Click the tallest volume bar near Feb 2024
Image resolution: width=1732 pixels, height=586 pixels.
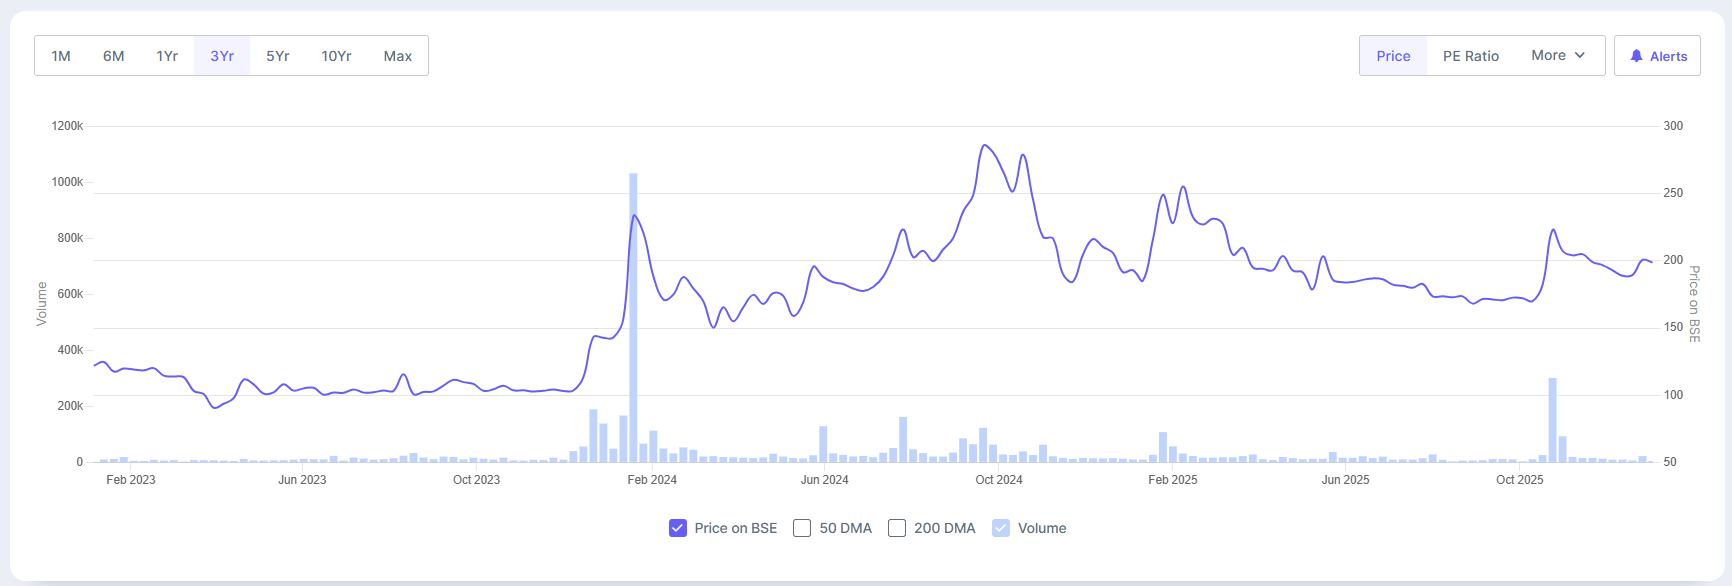633,320
